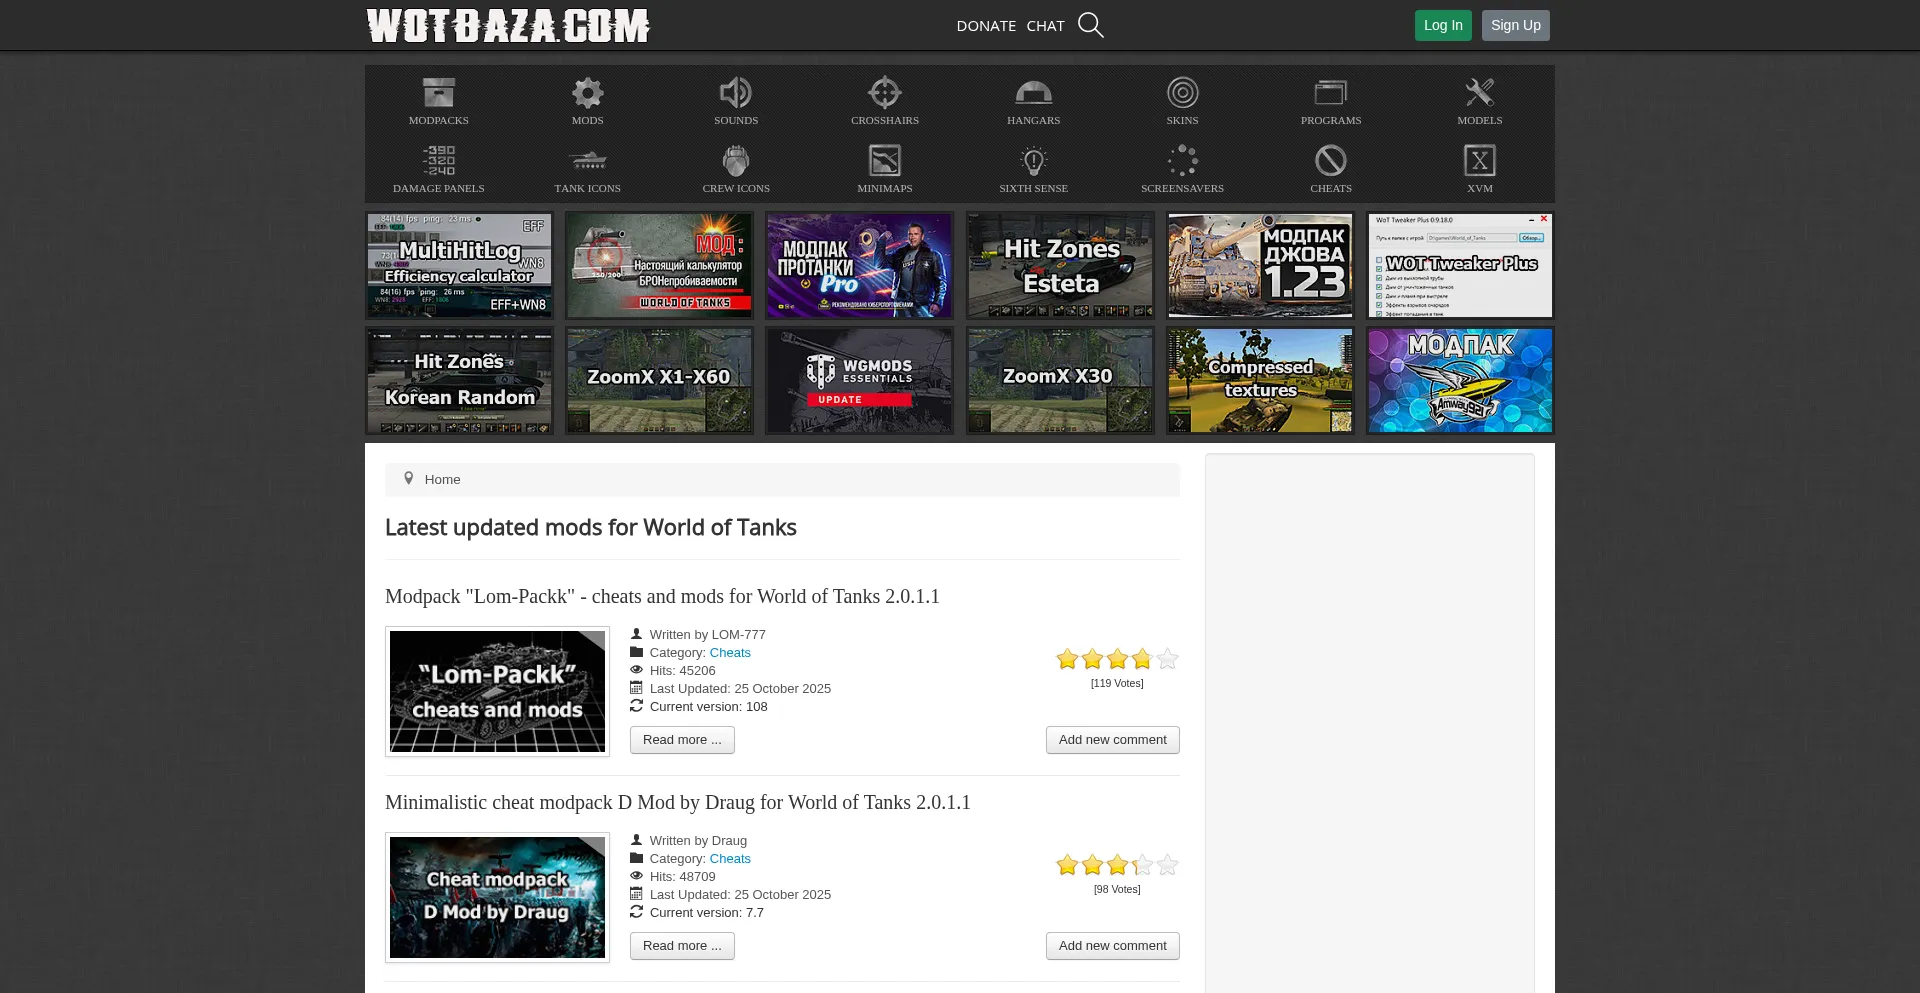The image size is (1920, 993).
Task: Add new comment on D Mod by Draug
Action: coord(1112,946)
